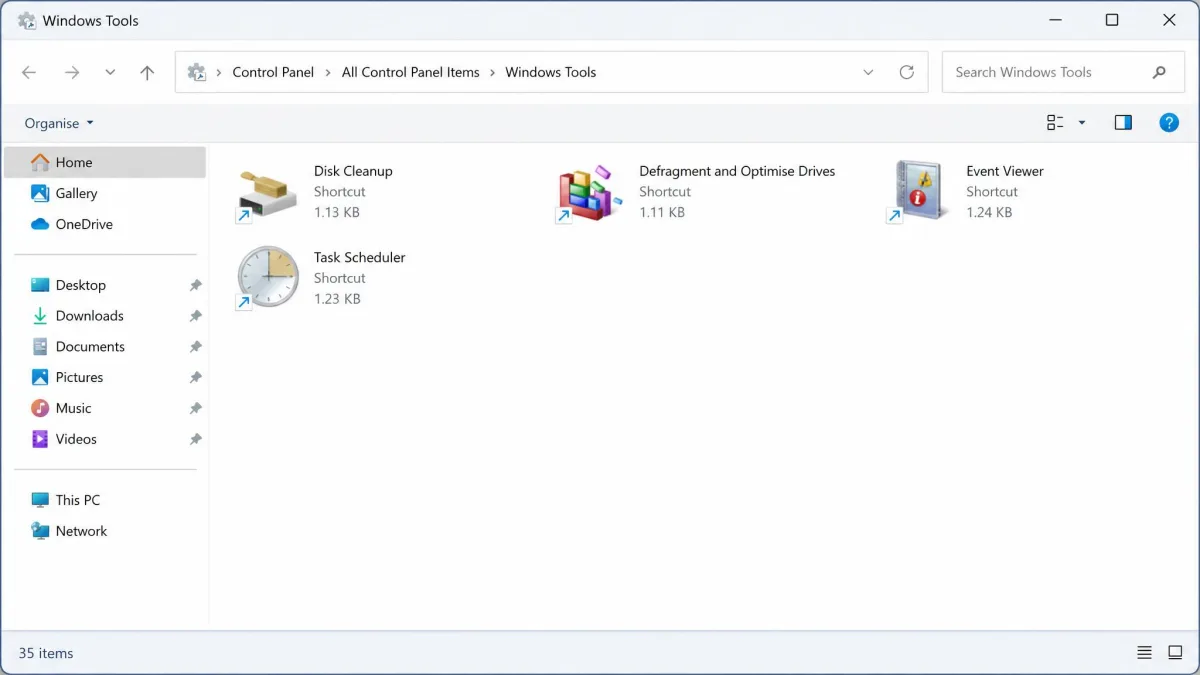This screenshot has width=1200, height=675.
Task: Click the OneDrive cloud icon
Action: coord(40,224)
